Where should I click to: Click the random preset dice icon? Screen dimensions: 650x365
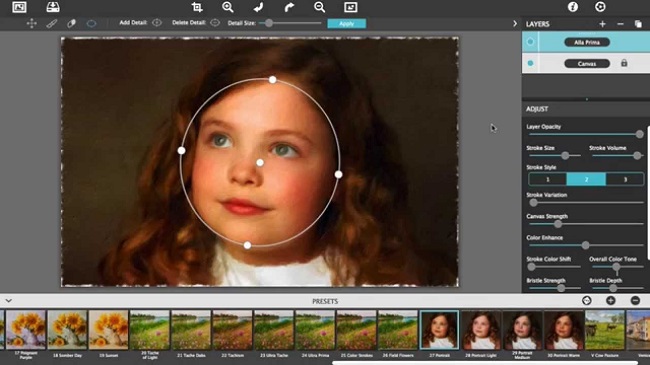point(587,300)
